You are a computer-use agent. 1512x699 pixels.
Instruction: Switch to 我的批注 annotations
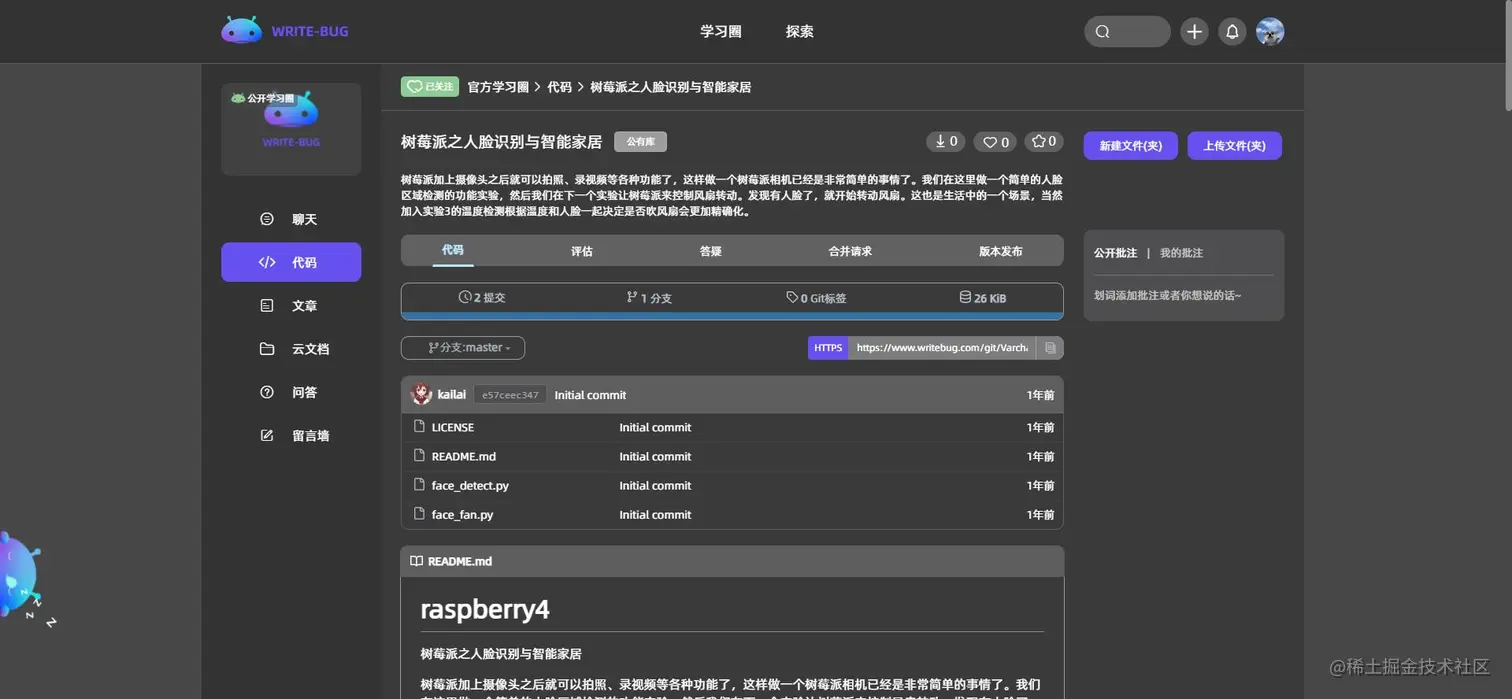tap(1181, 253)
